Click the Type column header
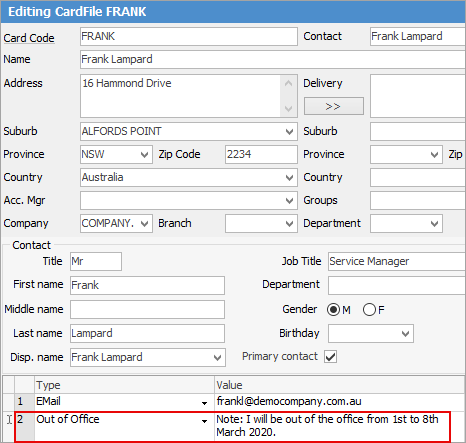 pyautogui.click(x=124, y=385)
